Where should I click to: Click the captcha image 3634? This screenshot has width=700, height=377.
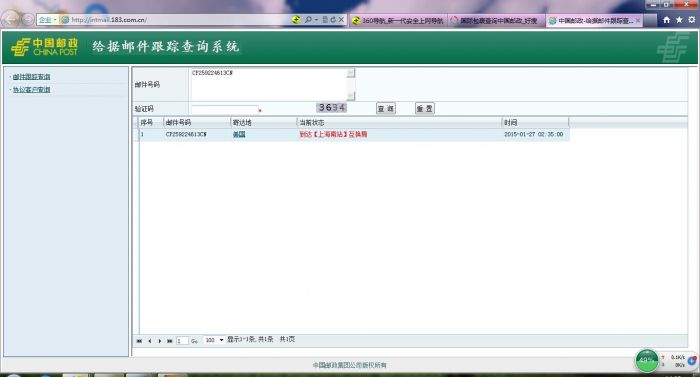(x=331, y=108)
